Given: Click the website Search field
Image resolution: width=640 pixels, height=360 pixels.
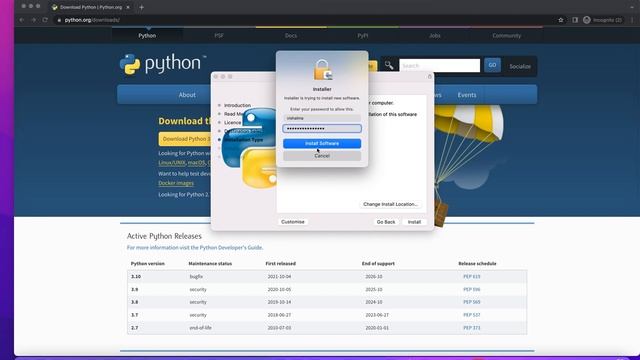Looking at the screenshot, I should point(440,65).
